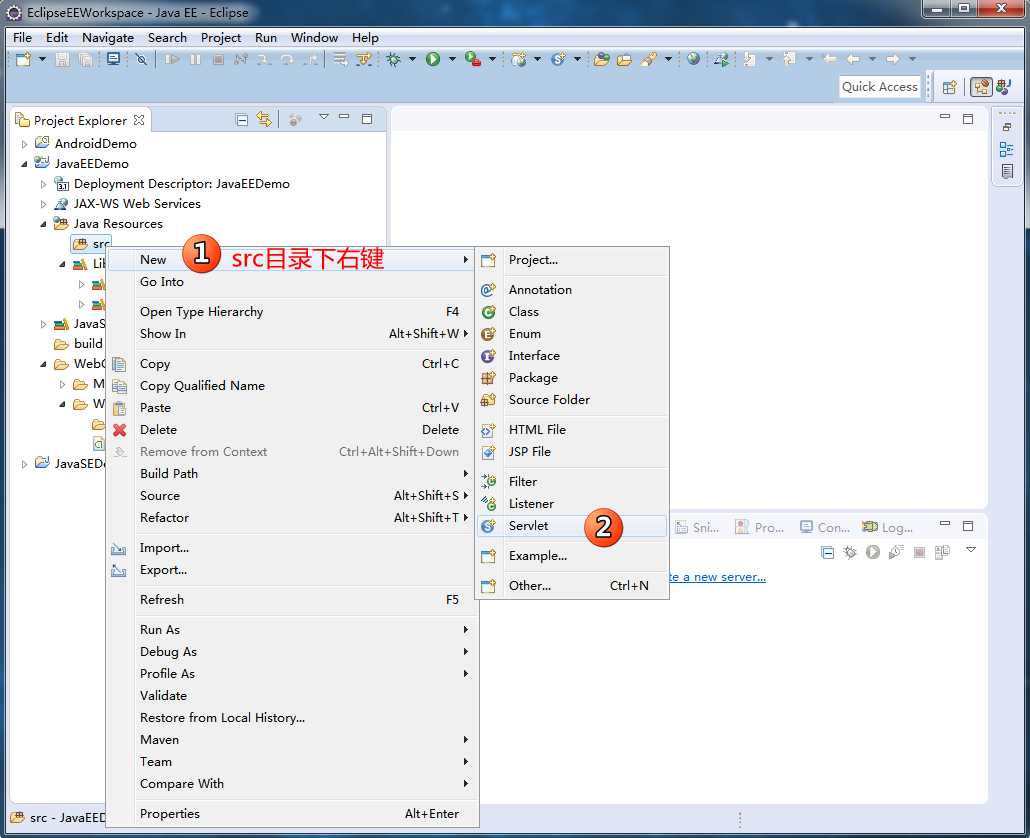Choose JSP File in New submenu
The height and width of the screenshot is (838, 1030).
(x=571, y=451)
